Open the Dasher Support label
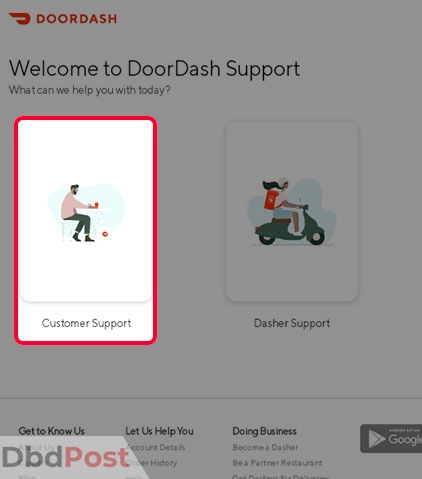 coord(292,323)
